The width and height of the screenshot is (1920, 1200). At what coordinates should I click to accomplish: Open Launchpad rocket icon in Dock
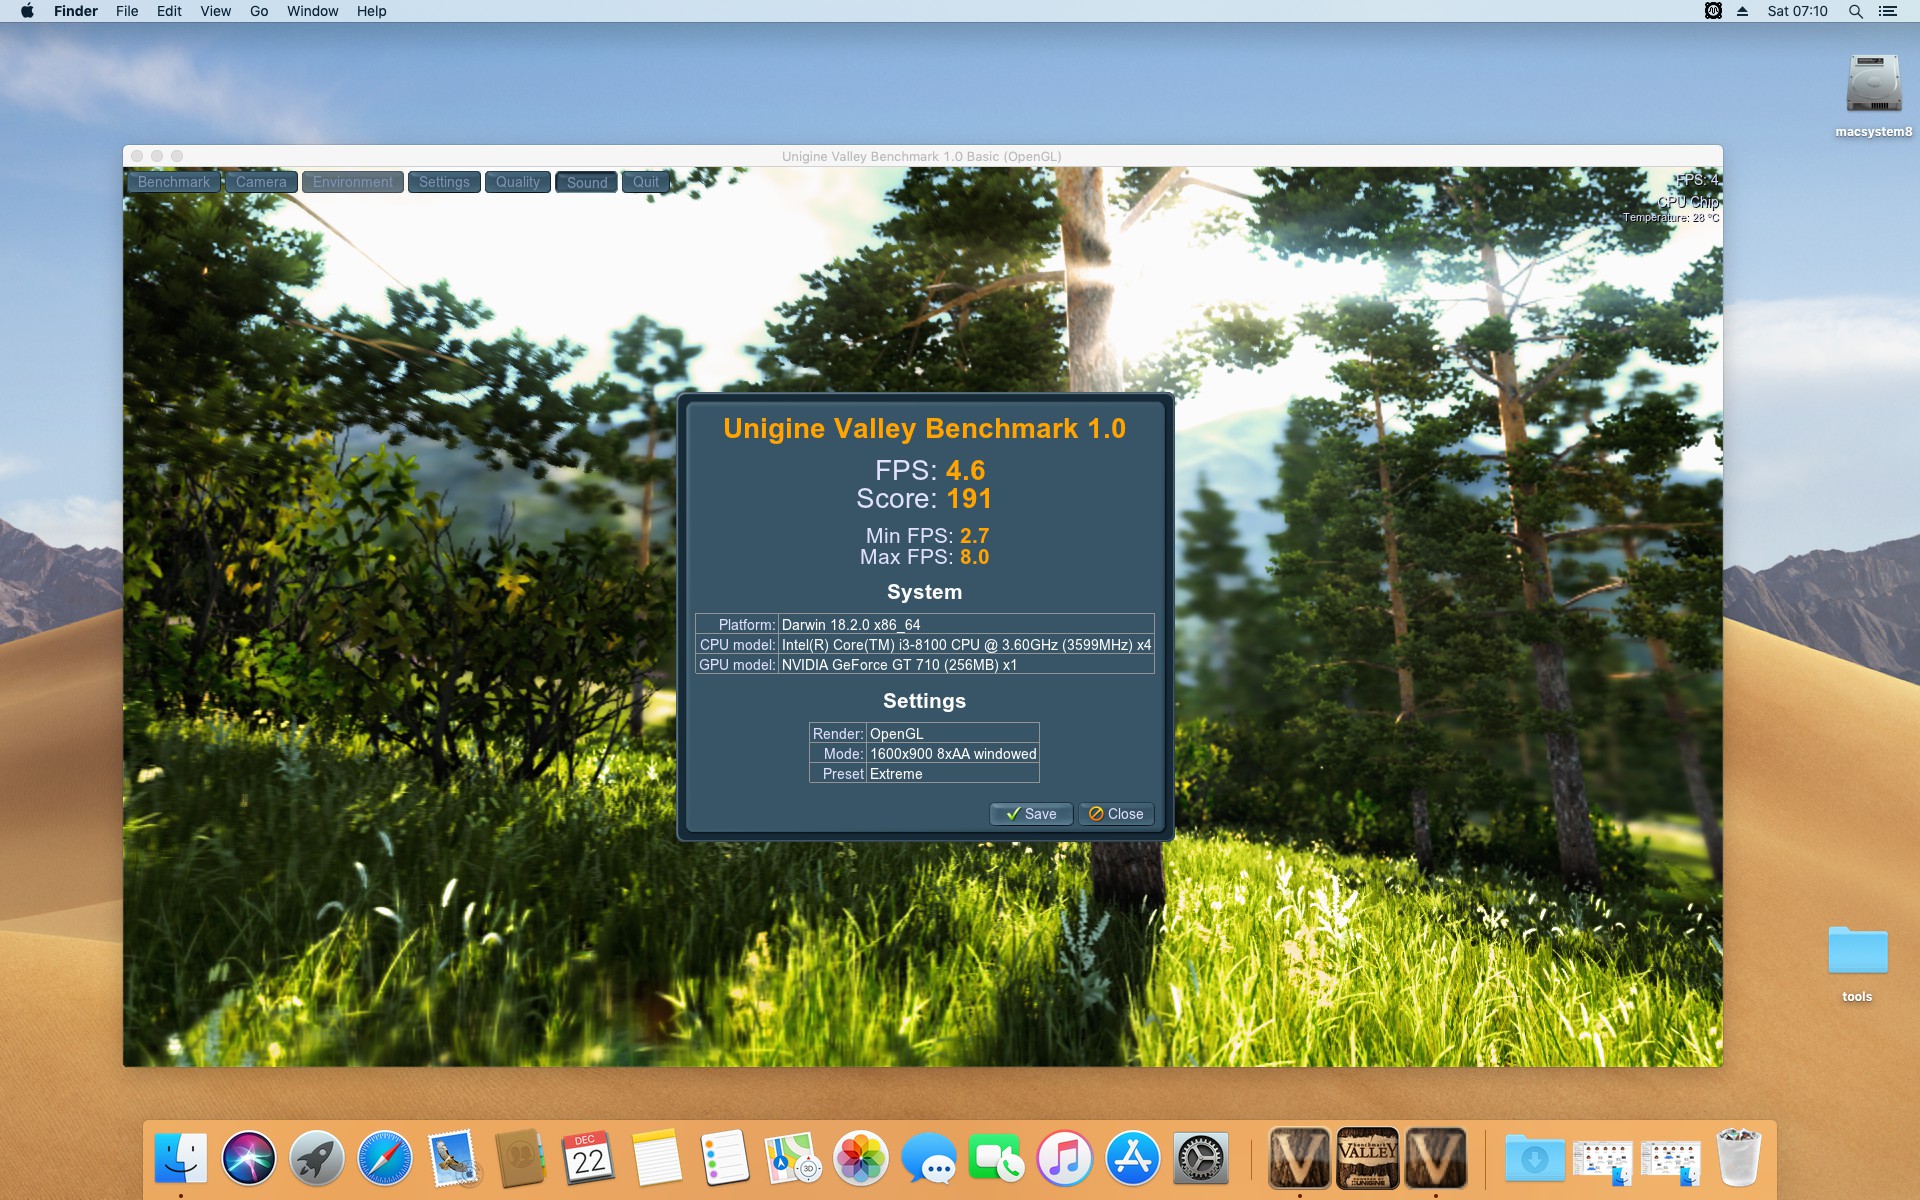(316, 1159)
